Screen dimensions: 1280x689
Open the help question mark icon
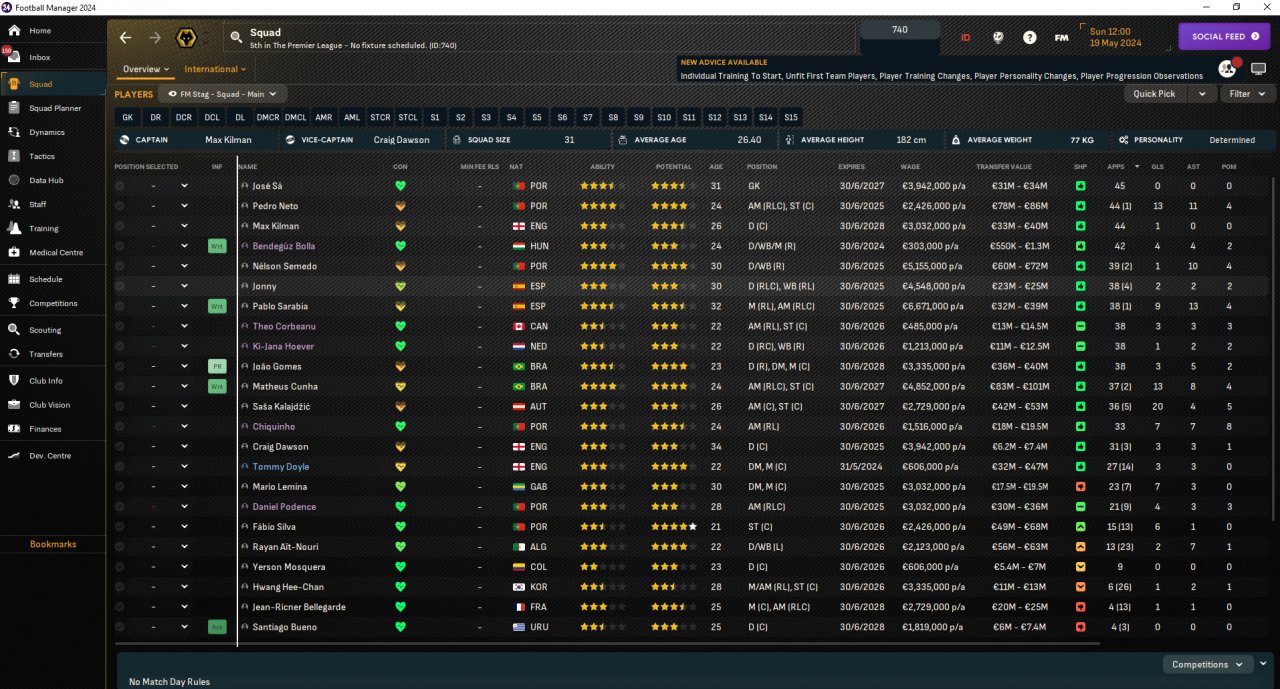[x=1029, y=38]
